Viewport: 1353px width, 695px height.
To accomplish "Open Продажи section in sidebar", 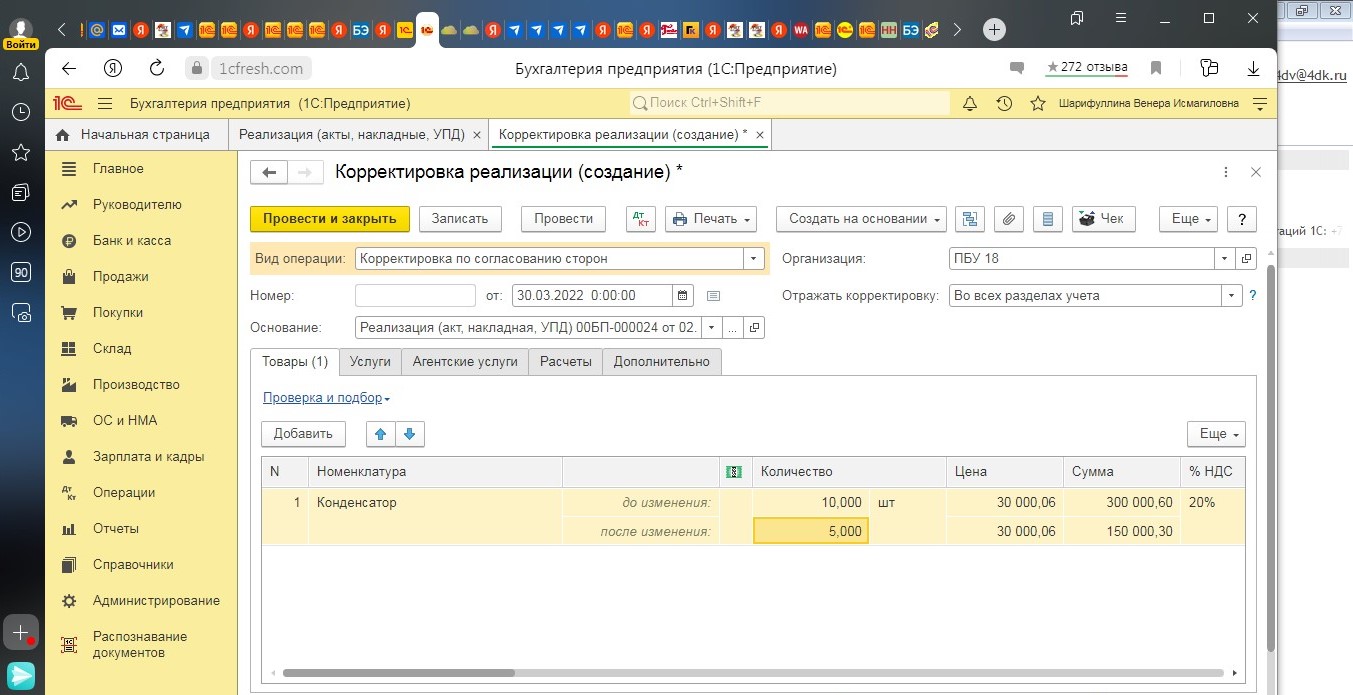I will click(x=120, y=277).
